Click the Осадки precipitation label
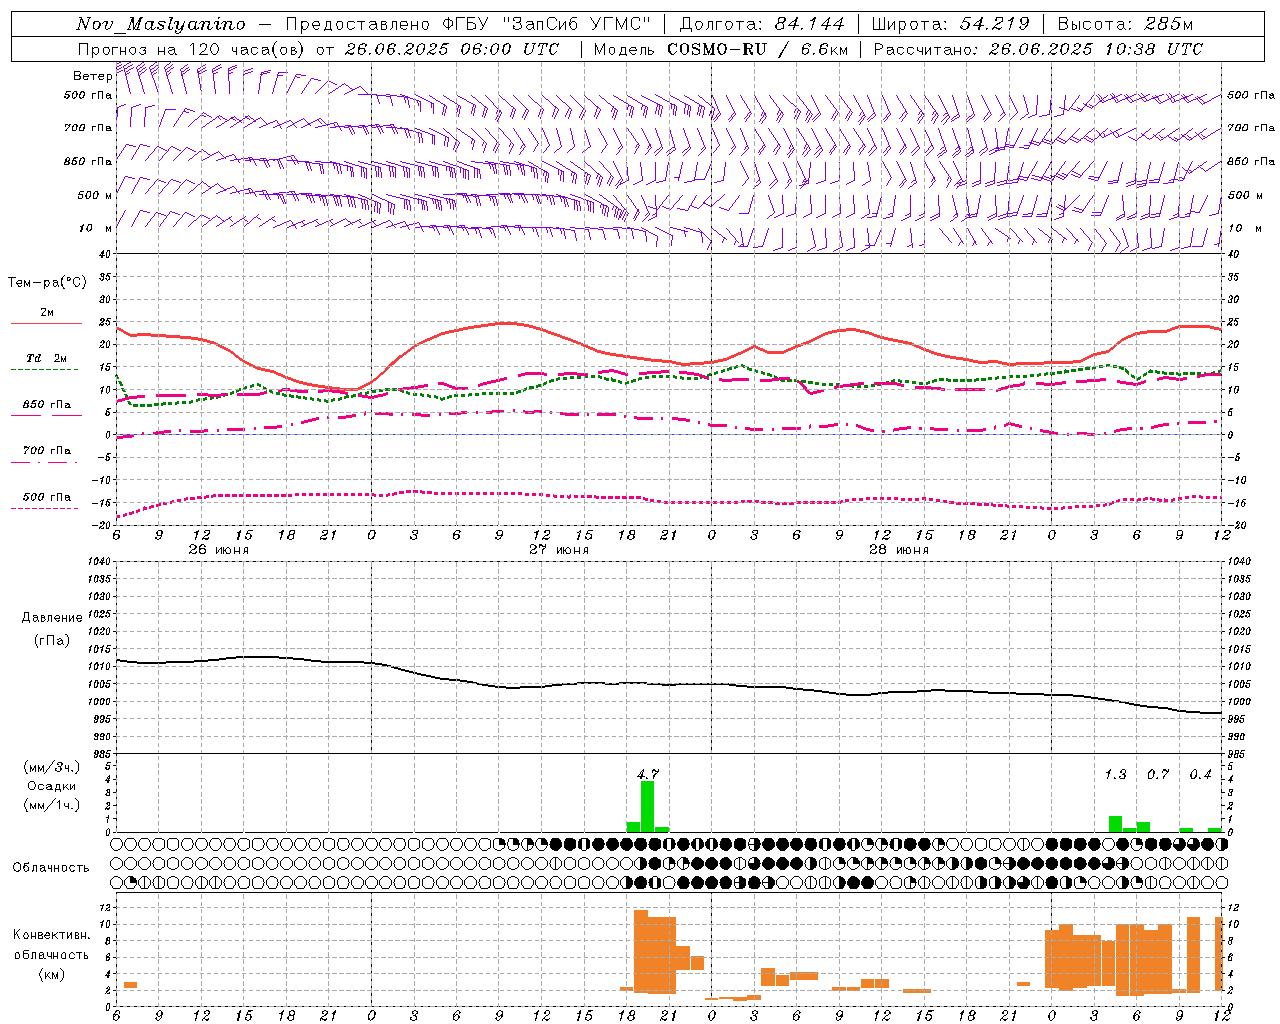The image size is (1280, 1024). pos(52,786)
